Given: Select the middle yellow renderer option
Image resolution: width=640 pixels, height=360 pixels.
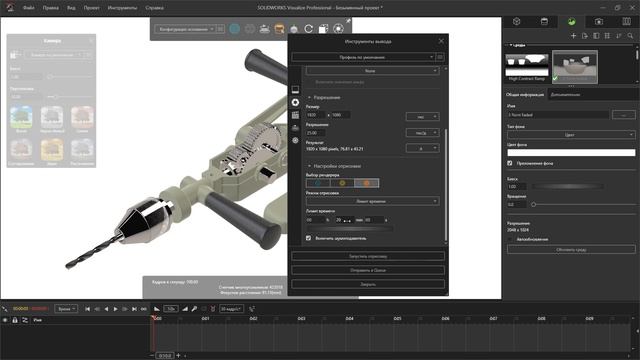Looking at the screenshot, I should 342,183.
